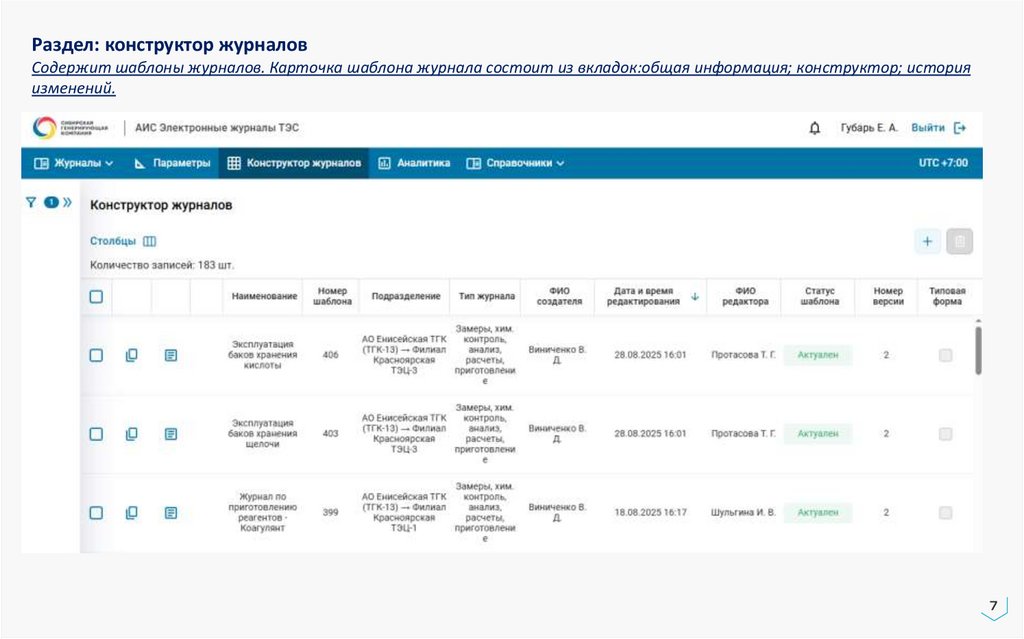Open the card icon for template 399
Viewport: 1024px width, 639px height.
(170, 513)
